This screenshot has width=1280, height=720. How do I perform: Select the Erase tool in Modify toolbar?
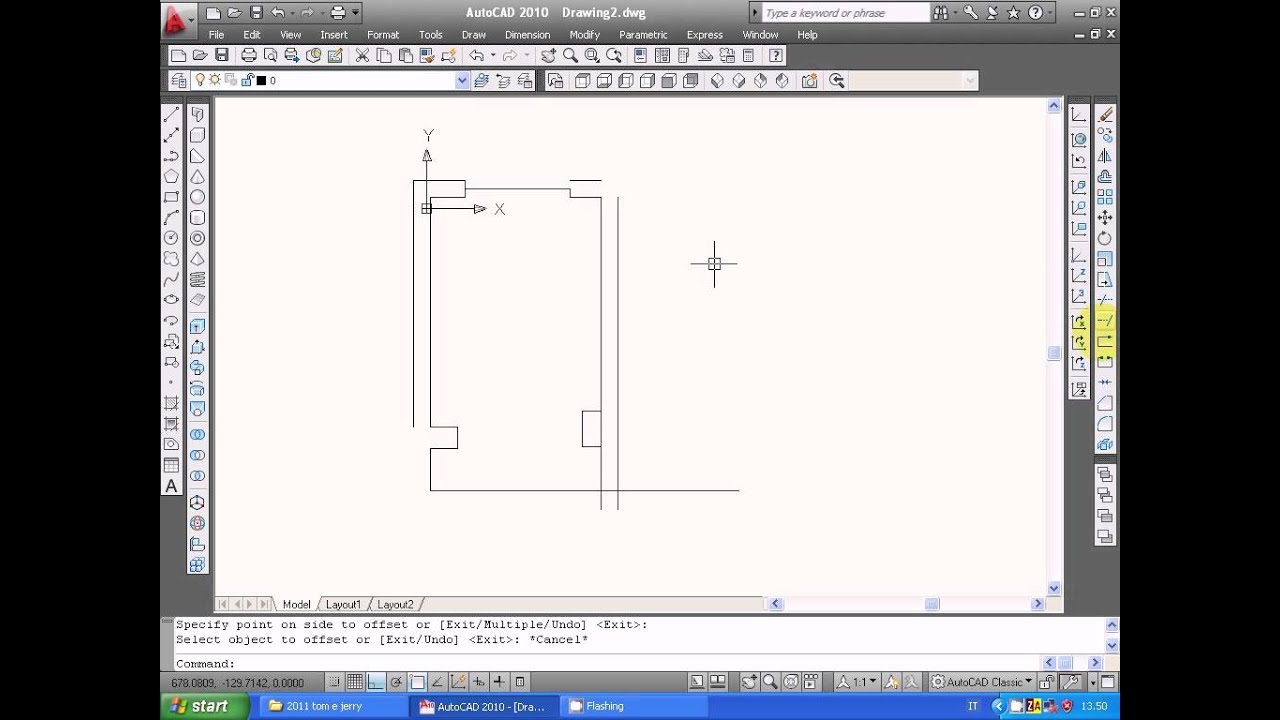point(1105,114)
